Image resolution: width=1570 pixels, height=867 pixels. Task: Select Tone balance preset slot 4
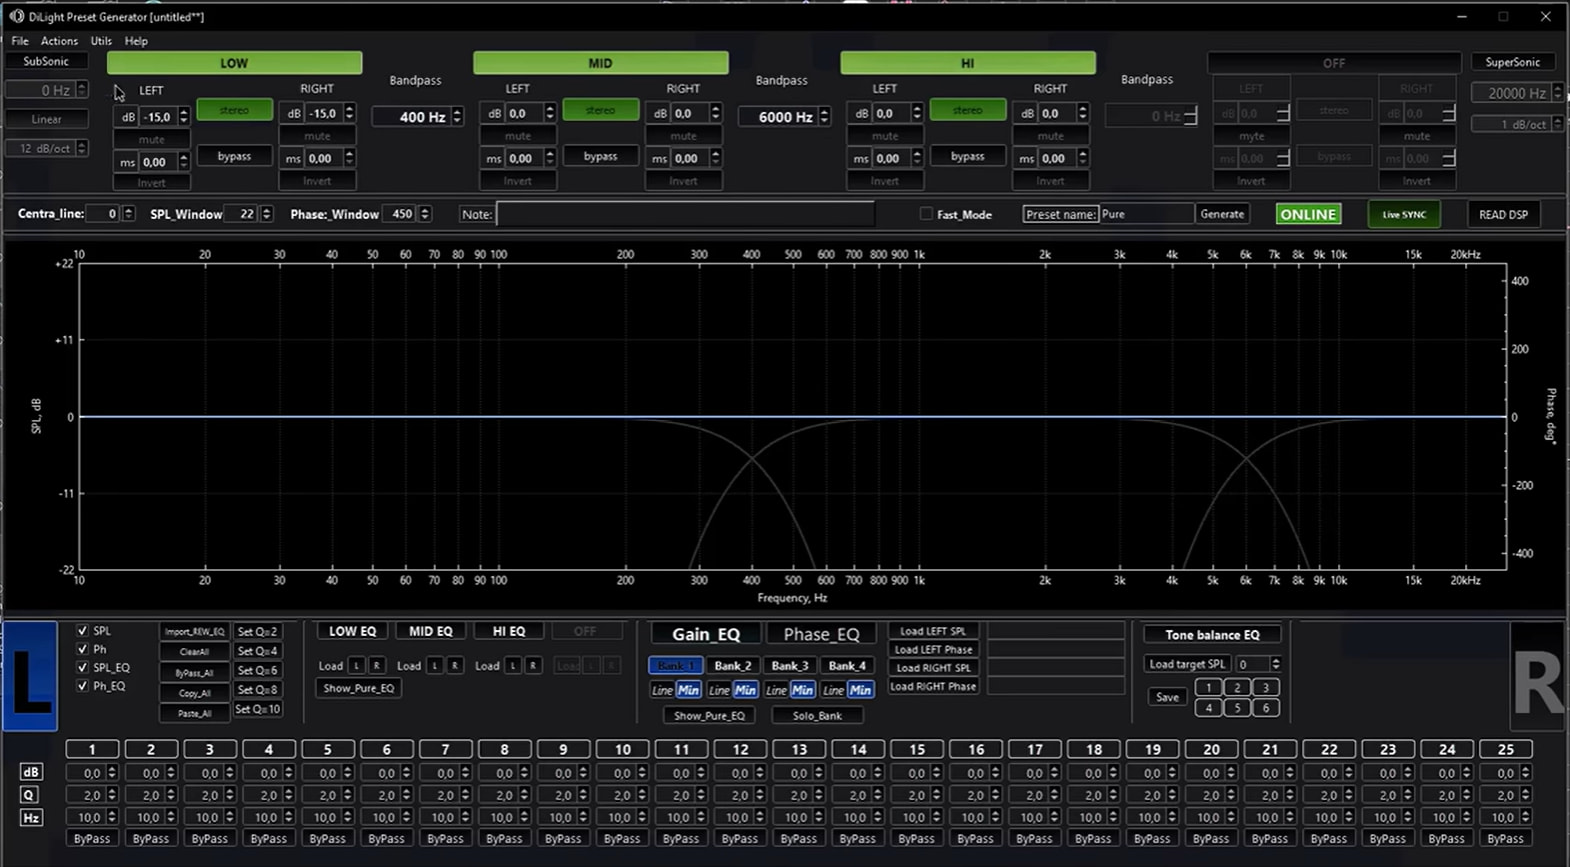pos(1208,708)
